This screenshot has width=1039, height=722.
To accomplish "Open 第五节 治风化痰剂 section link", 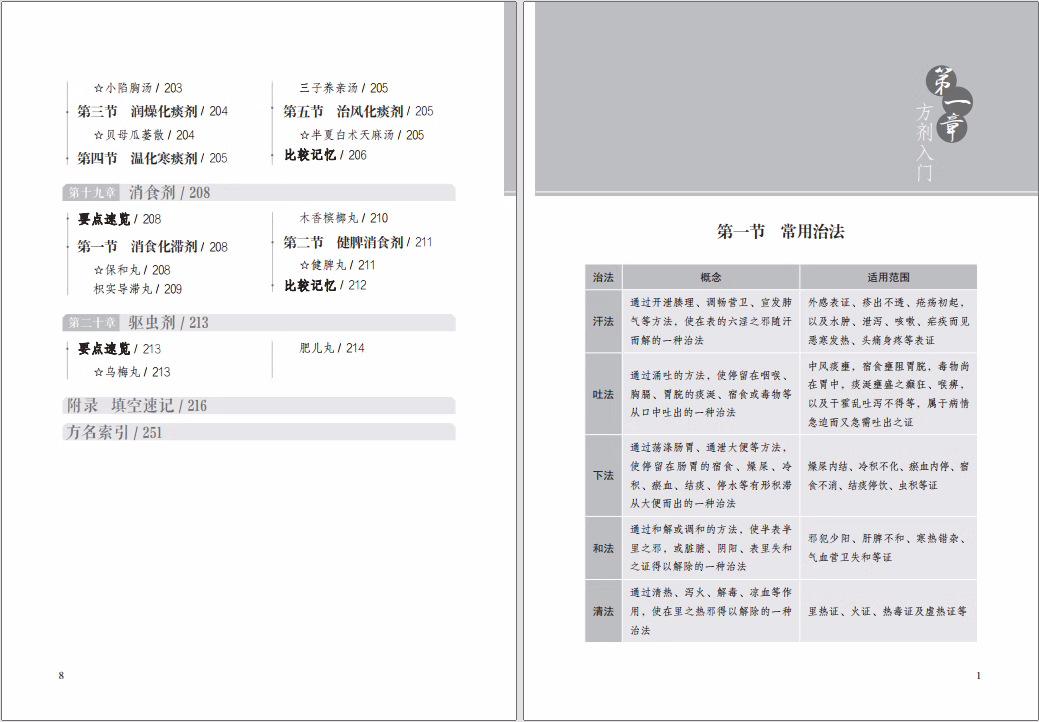I will click(x=358, y=111).
